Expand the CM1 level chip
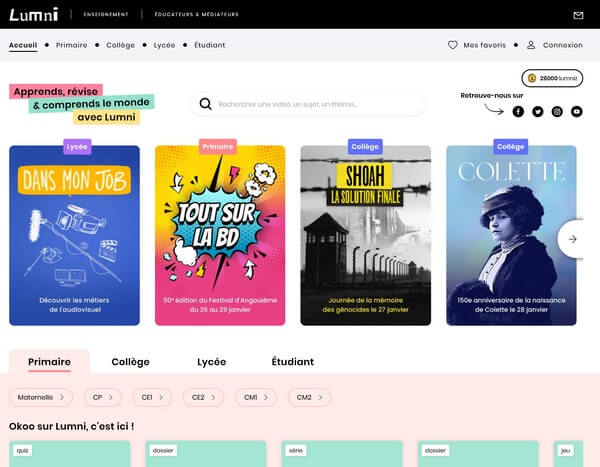This screenshot has width=600, height=467. click(x=256, y=397)
